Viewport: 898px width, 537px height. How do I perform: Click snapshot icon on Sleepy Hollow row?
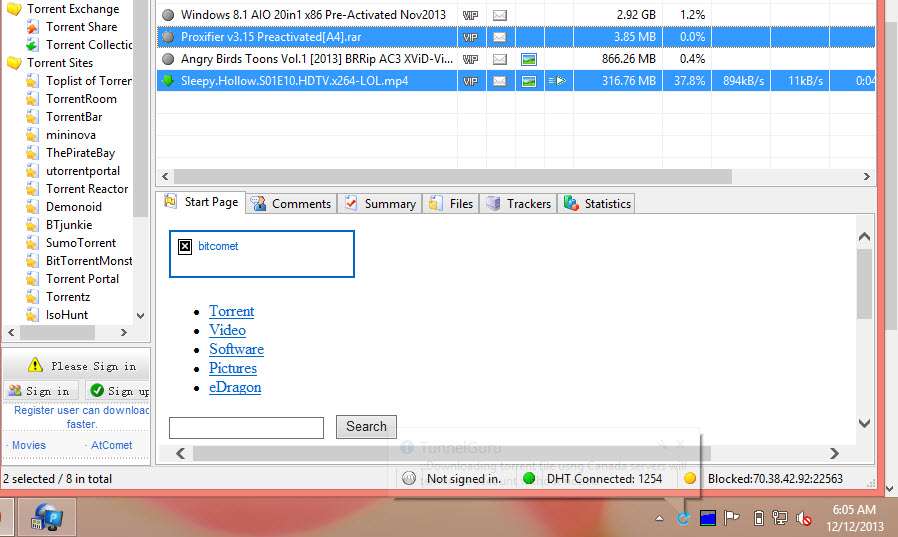[x=529, y=81]
